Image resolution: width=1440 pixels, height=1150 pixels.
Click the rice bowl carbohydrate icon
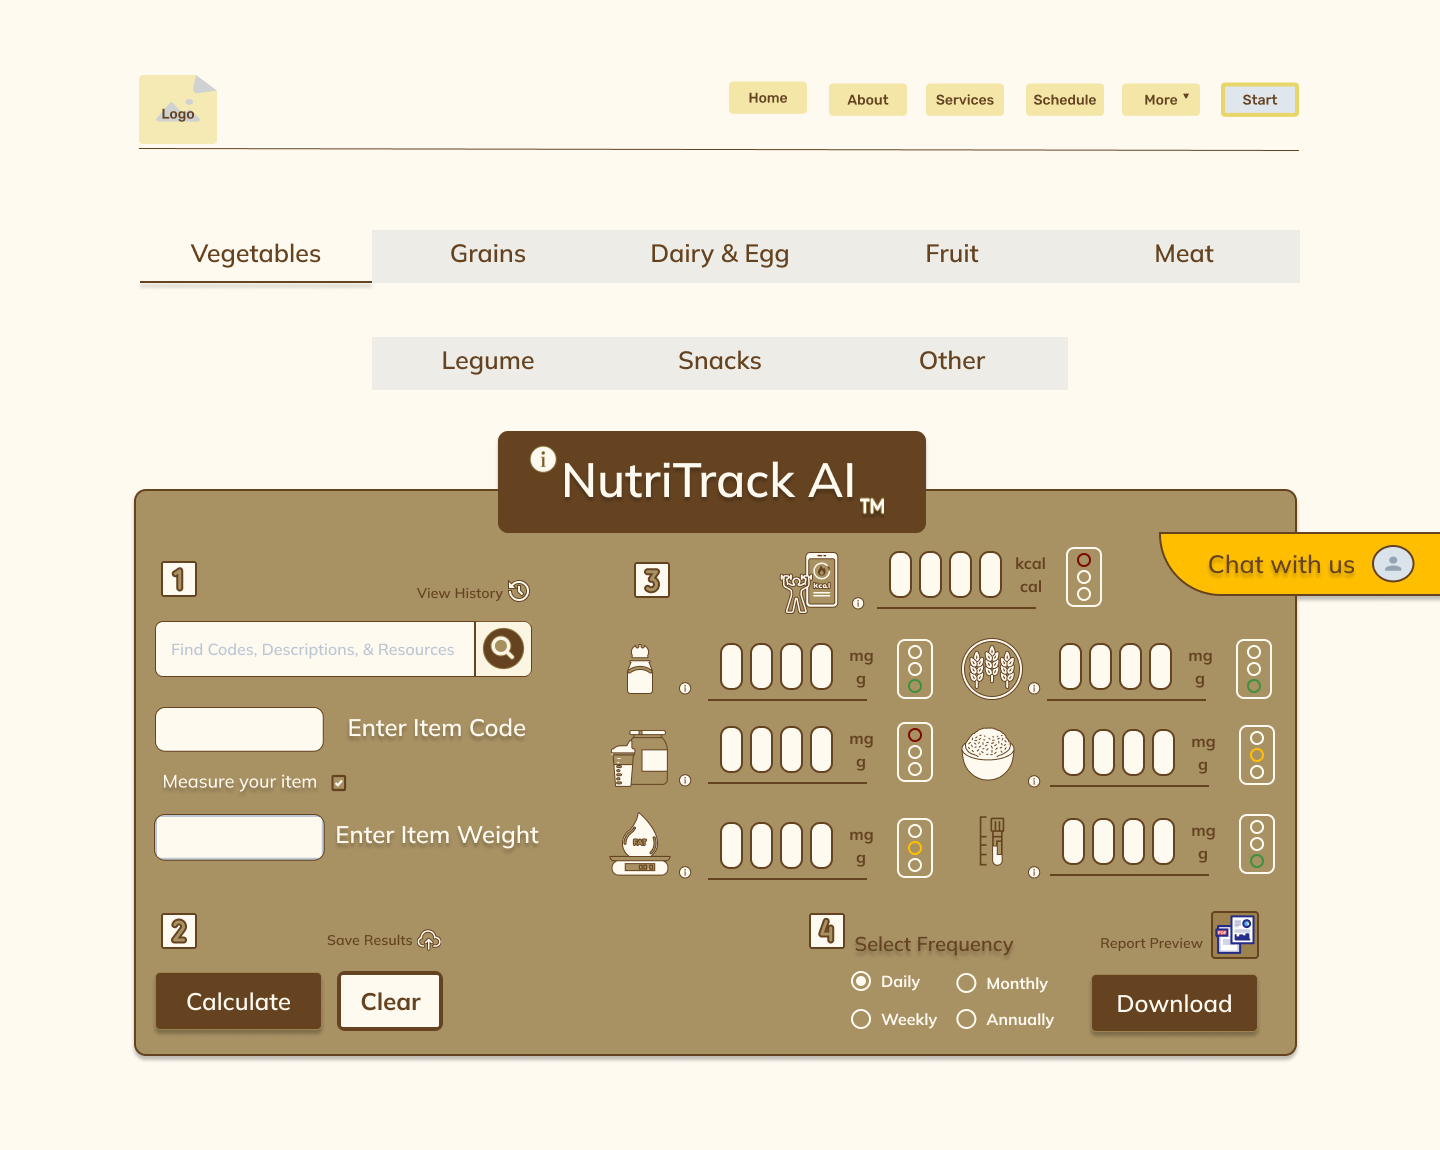coord(988,753)
